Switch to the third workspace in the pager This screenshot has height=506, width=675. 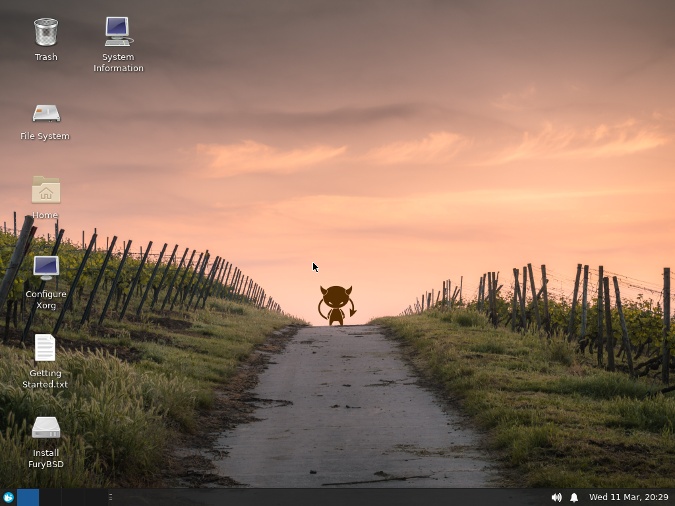point(72,497)
